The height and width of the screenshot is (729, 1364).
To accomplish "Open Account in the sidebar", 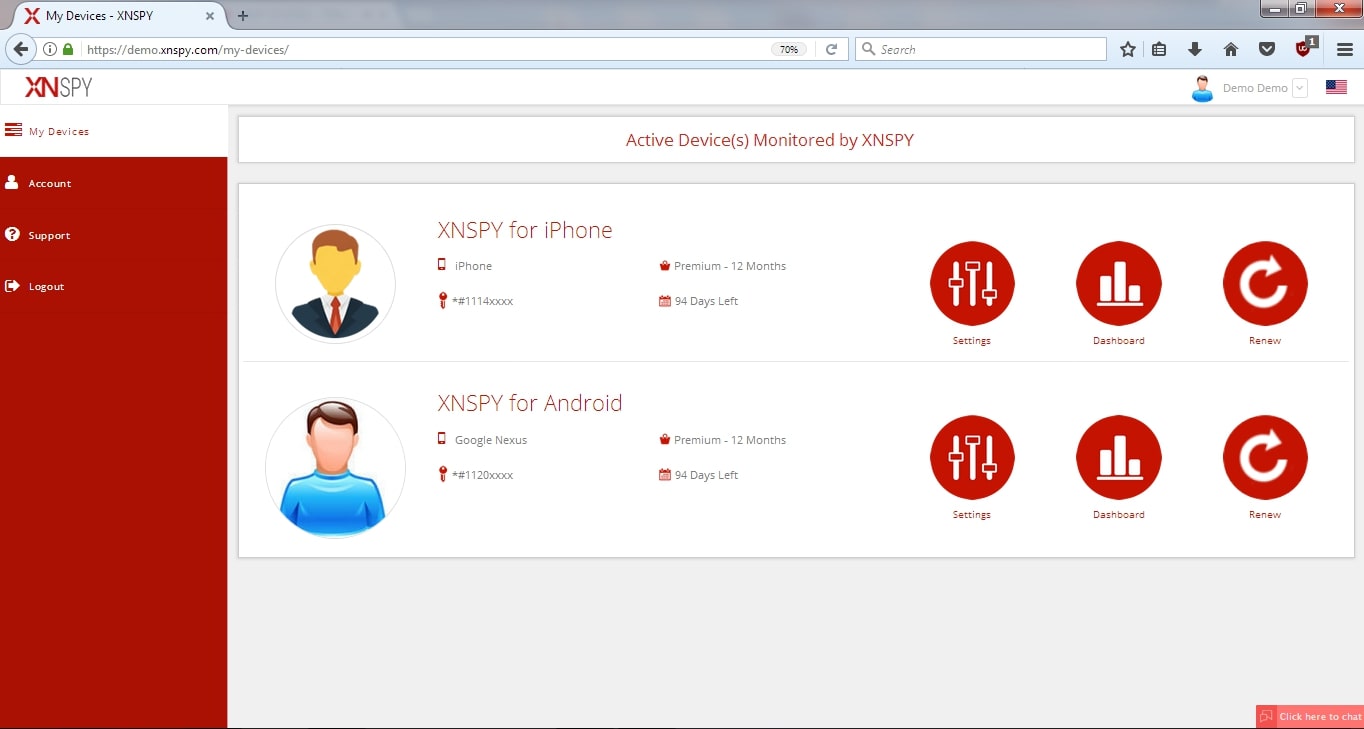I will [x=114, y=183].
